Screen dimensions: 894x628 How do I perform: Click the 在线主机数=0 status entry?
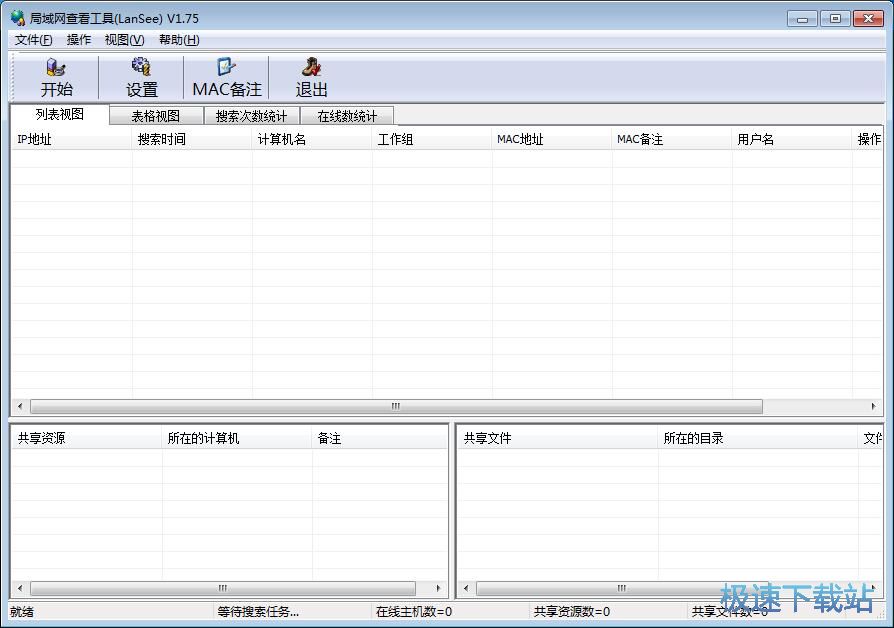coord(414,612)
